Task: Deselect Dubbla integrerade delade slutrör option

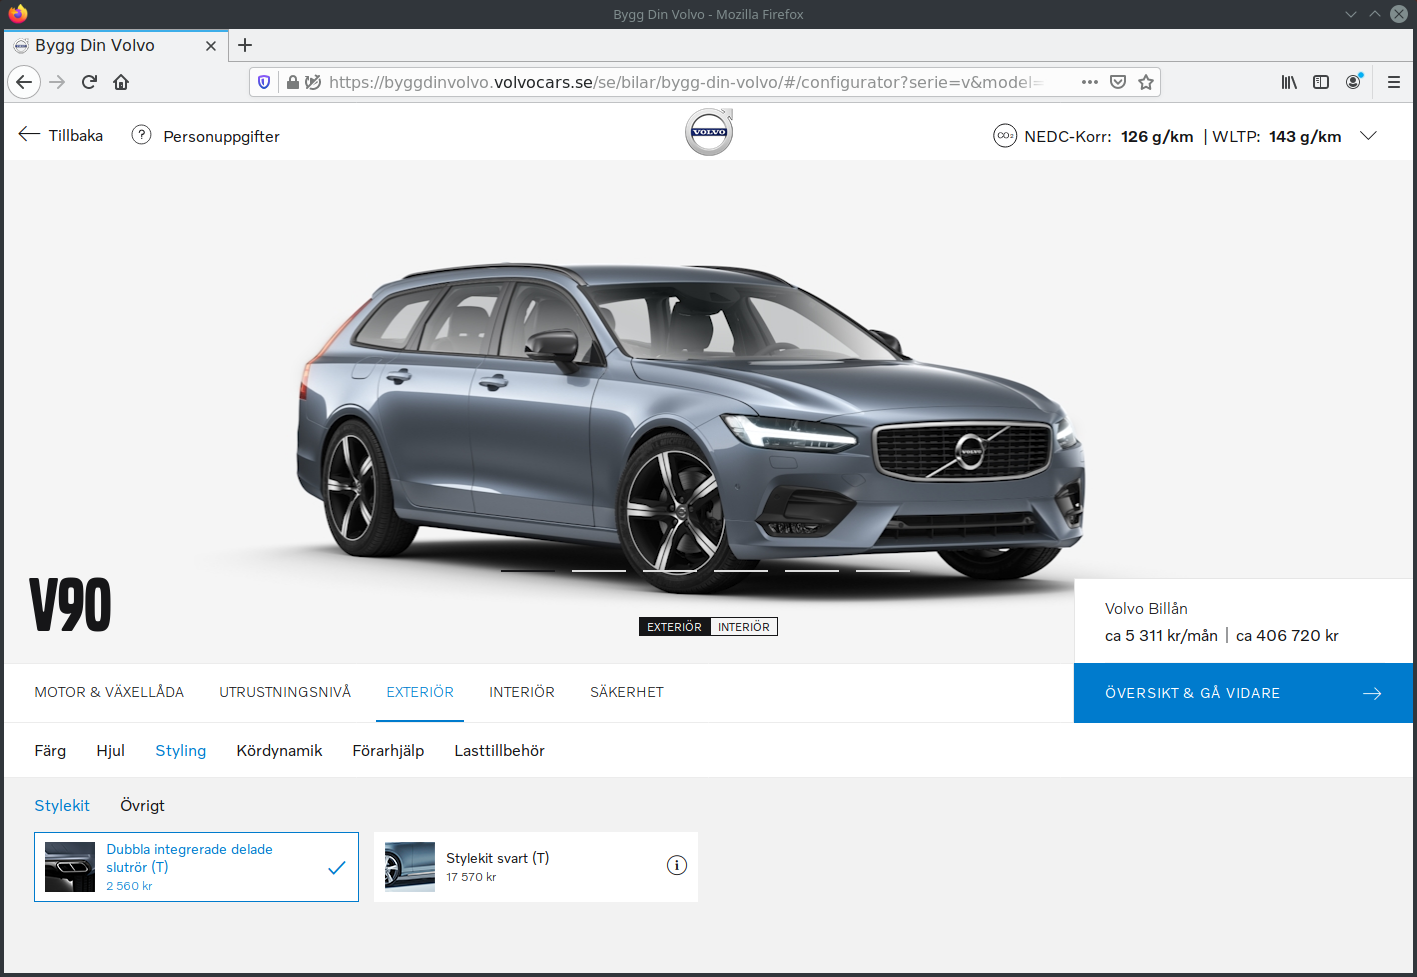Action: pos(196,867)
